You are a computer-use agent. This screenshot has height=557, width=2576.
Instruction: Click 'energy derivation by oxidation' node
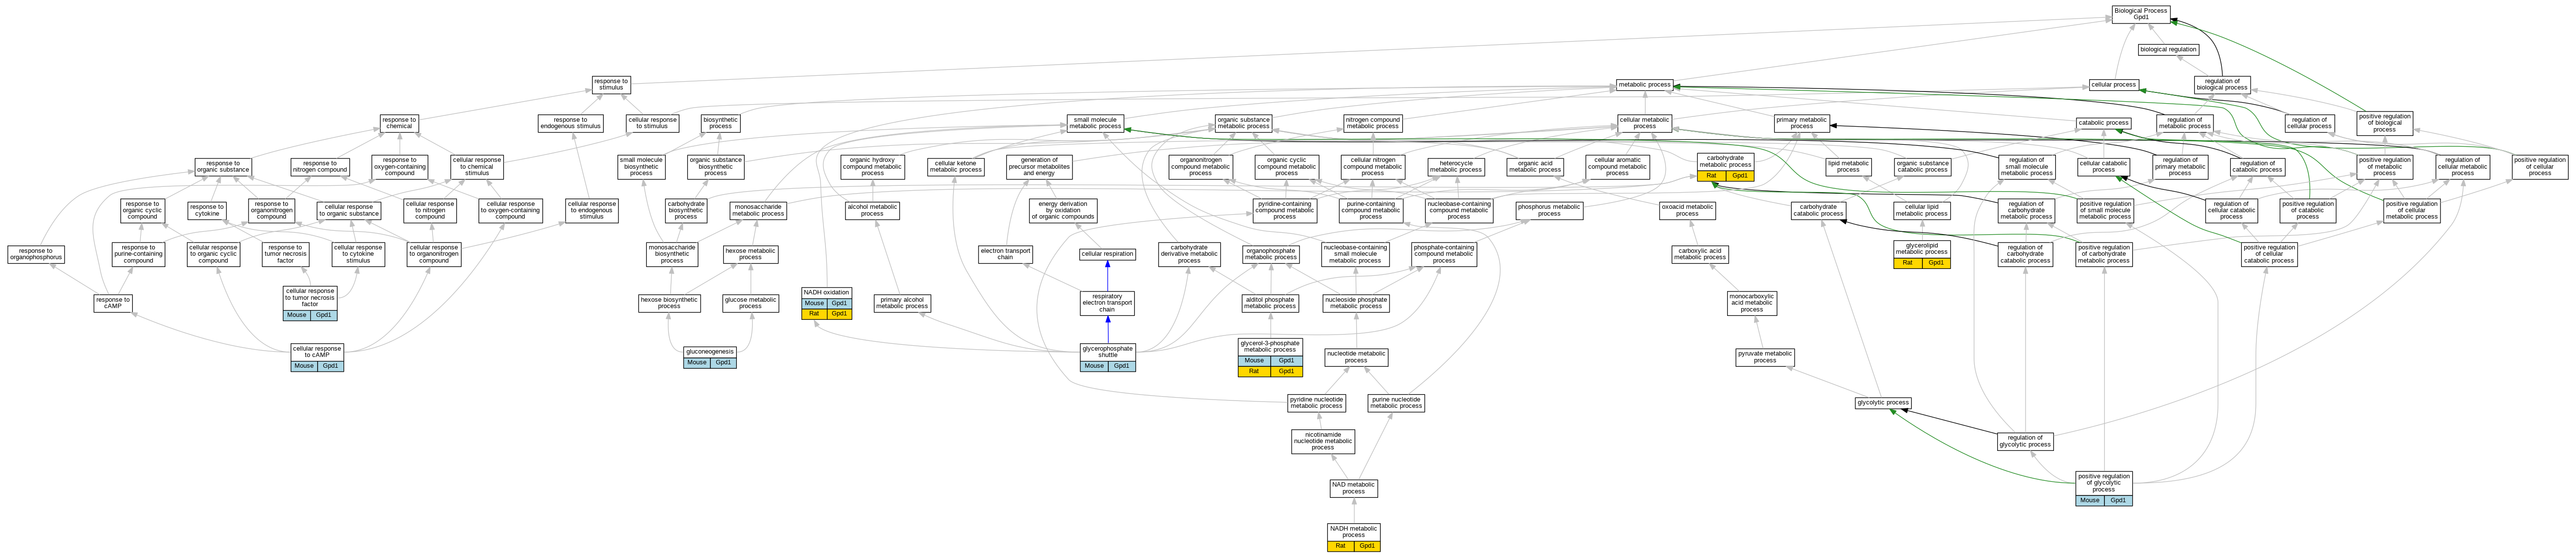coord(1063,210)
